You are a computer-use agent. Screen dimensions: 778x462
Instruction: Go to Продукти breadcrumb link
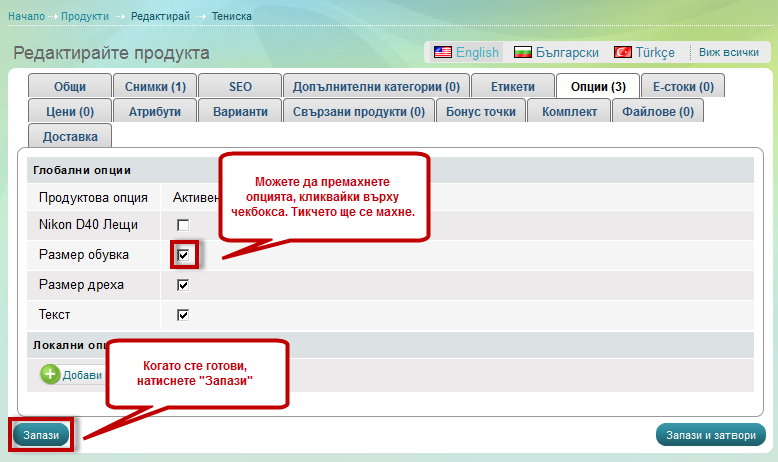coord(85,17)
